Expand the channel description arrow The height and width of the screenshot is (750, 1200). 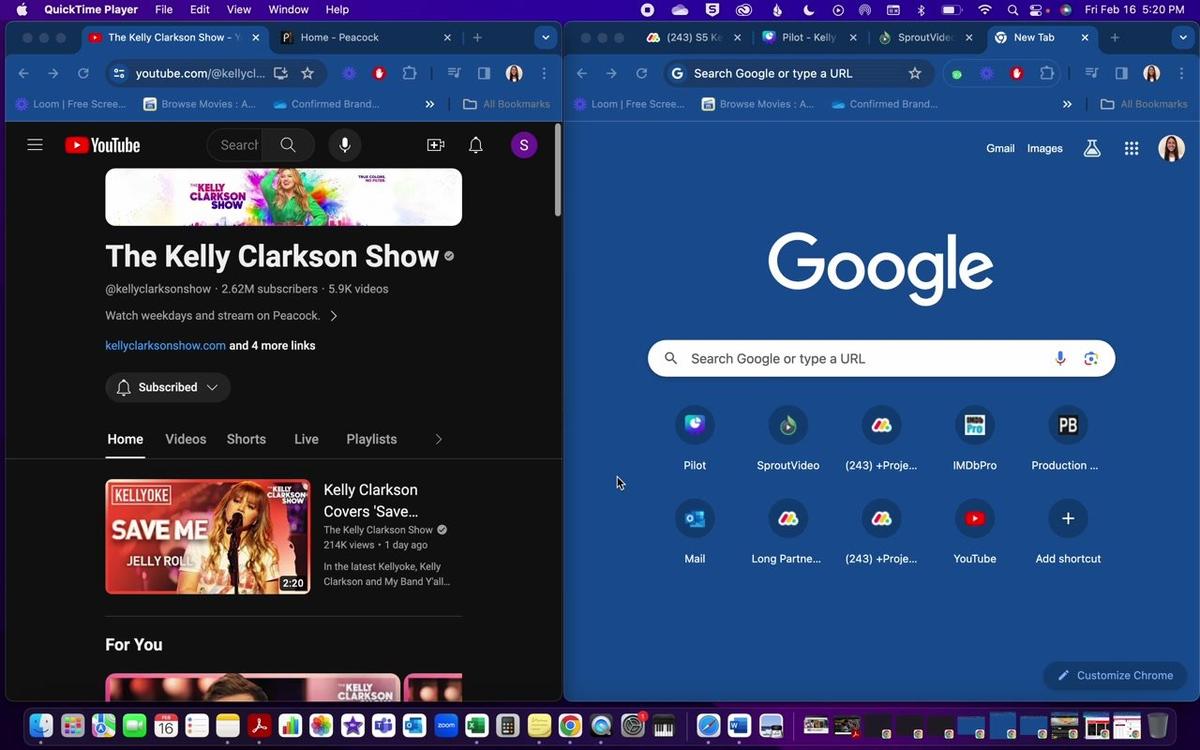click(x=334, y=316)
